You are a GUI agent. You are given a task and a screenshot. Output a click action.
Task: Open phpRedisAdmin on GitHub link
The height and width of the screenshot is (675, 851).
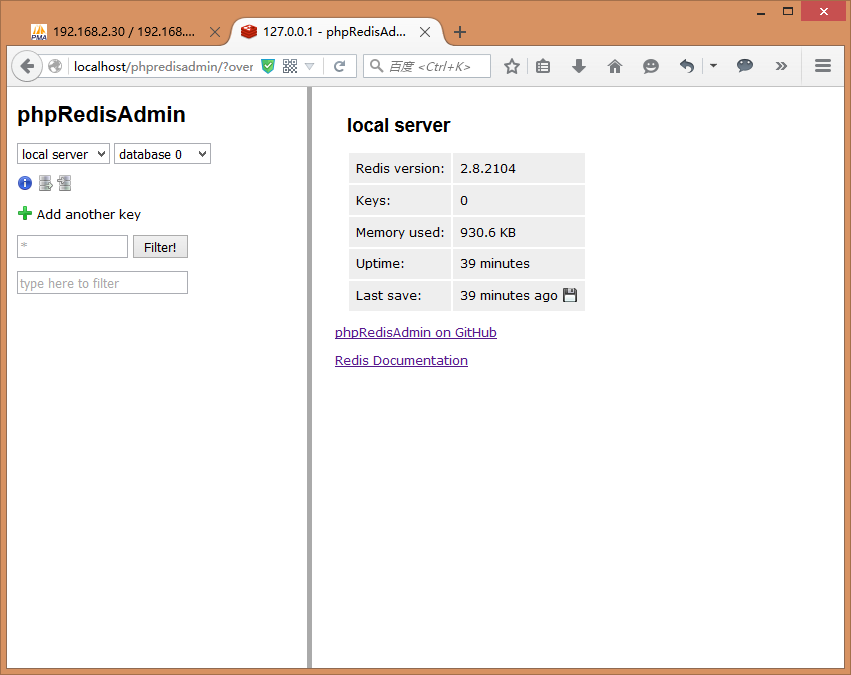(x=416, y=332)
